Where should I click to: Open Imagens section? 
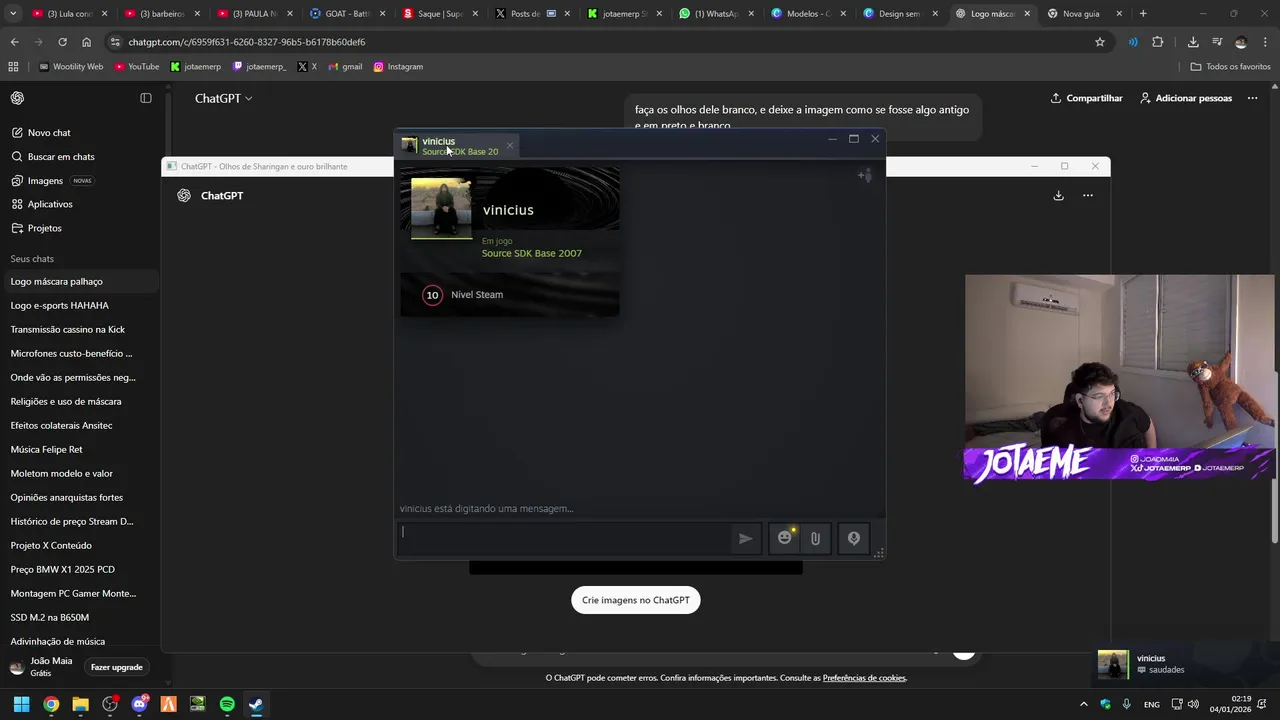[x=80, y=181]
